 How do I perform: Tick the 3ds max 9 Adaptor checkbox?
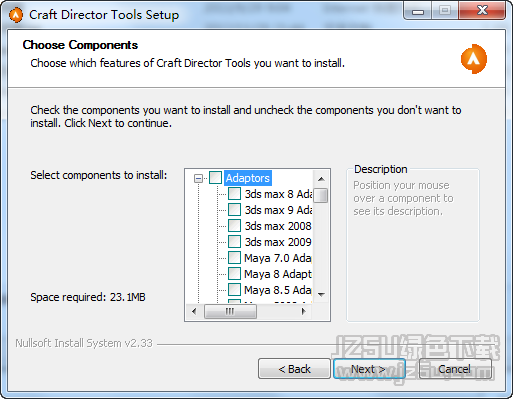tap(234, 210)
